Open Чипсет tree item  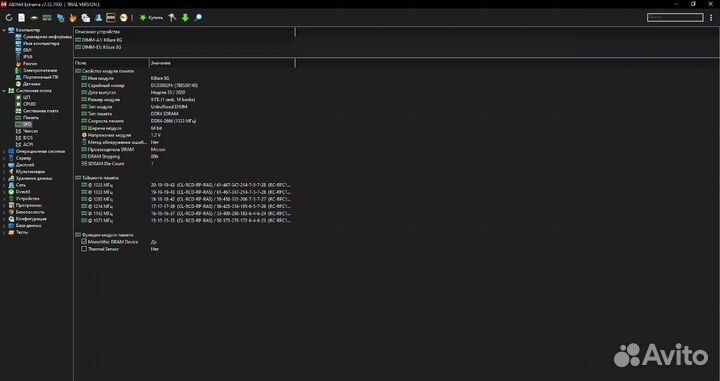click(30, 131)
